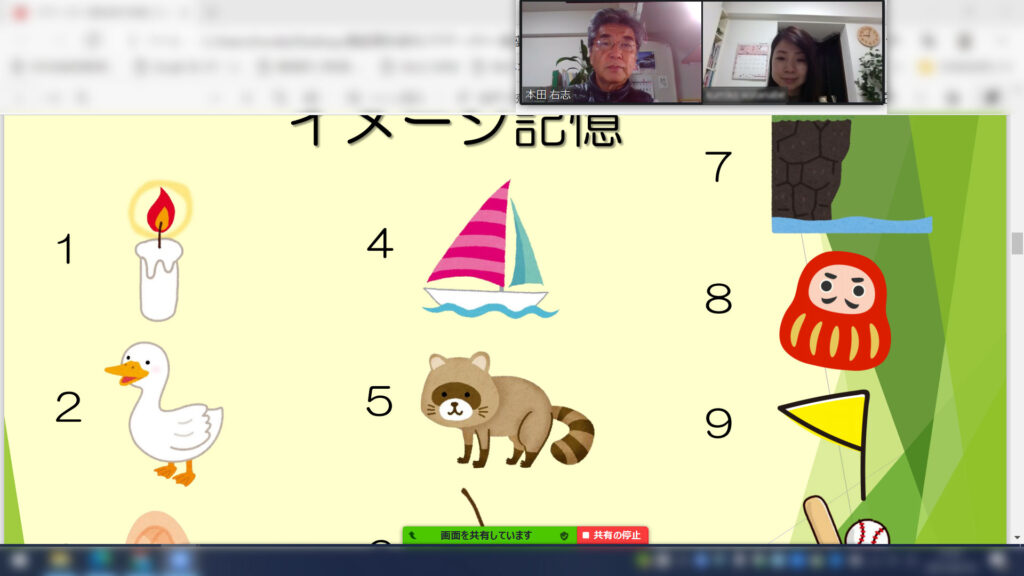Open the taskbar notification center
1024x576 pixels.
pos(998,560)
